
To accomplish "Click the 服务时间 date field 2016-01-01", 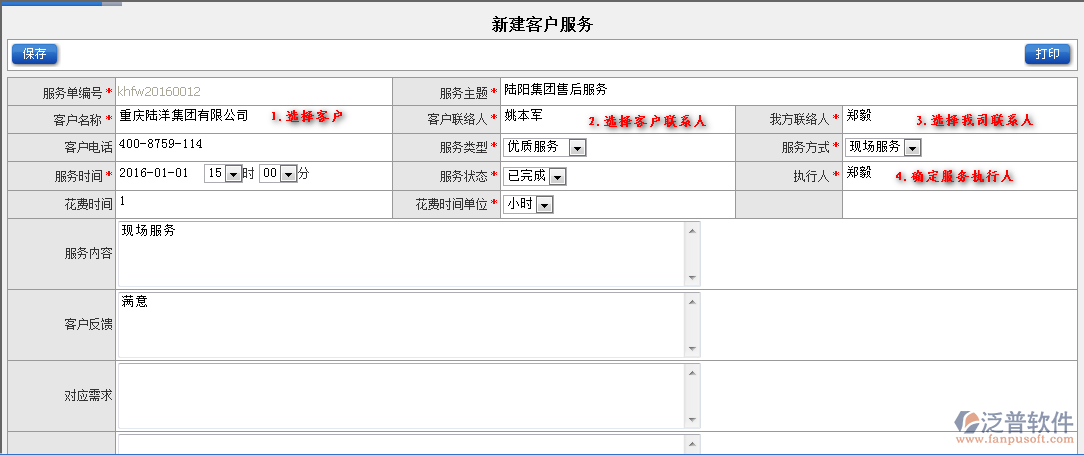I will pos(153,173).
